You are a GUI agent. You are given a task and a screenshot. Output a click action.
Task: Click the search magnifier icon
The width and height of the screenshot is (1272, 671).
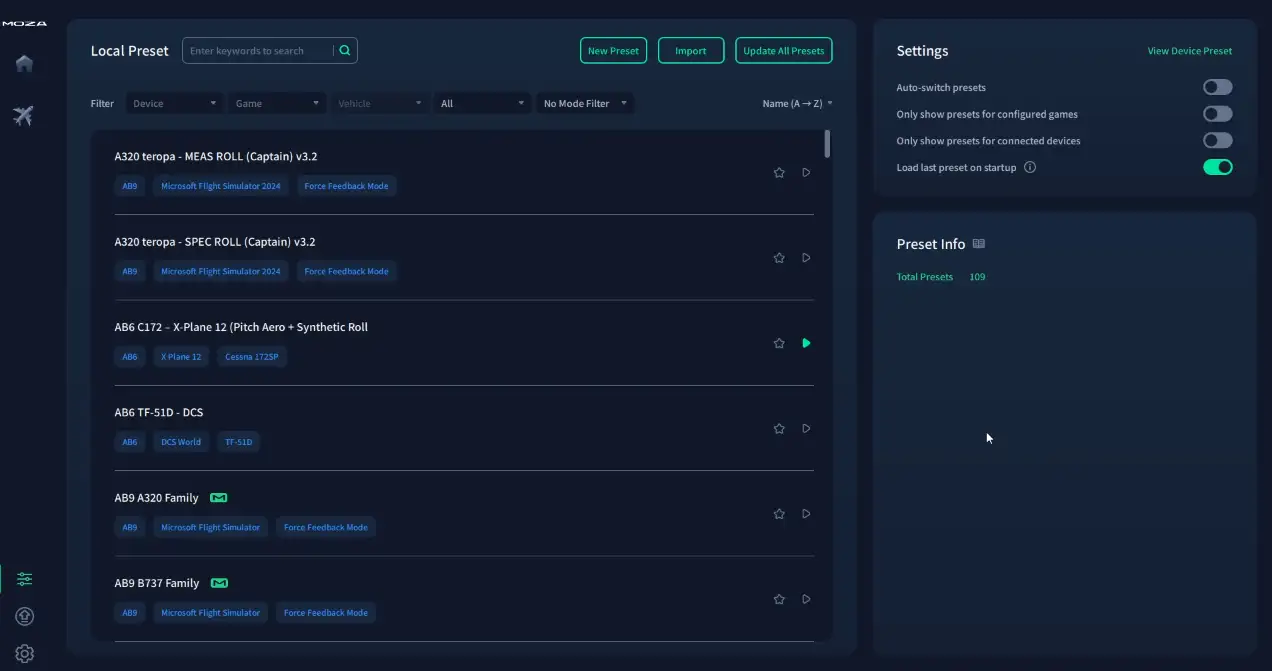coord(345,51)
